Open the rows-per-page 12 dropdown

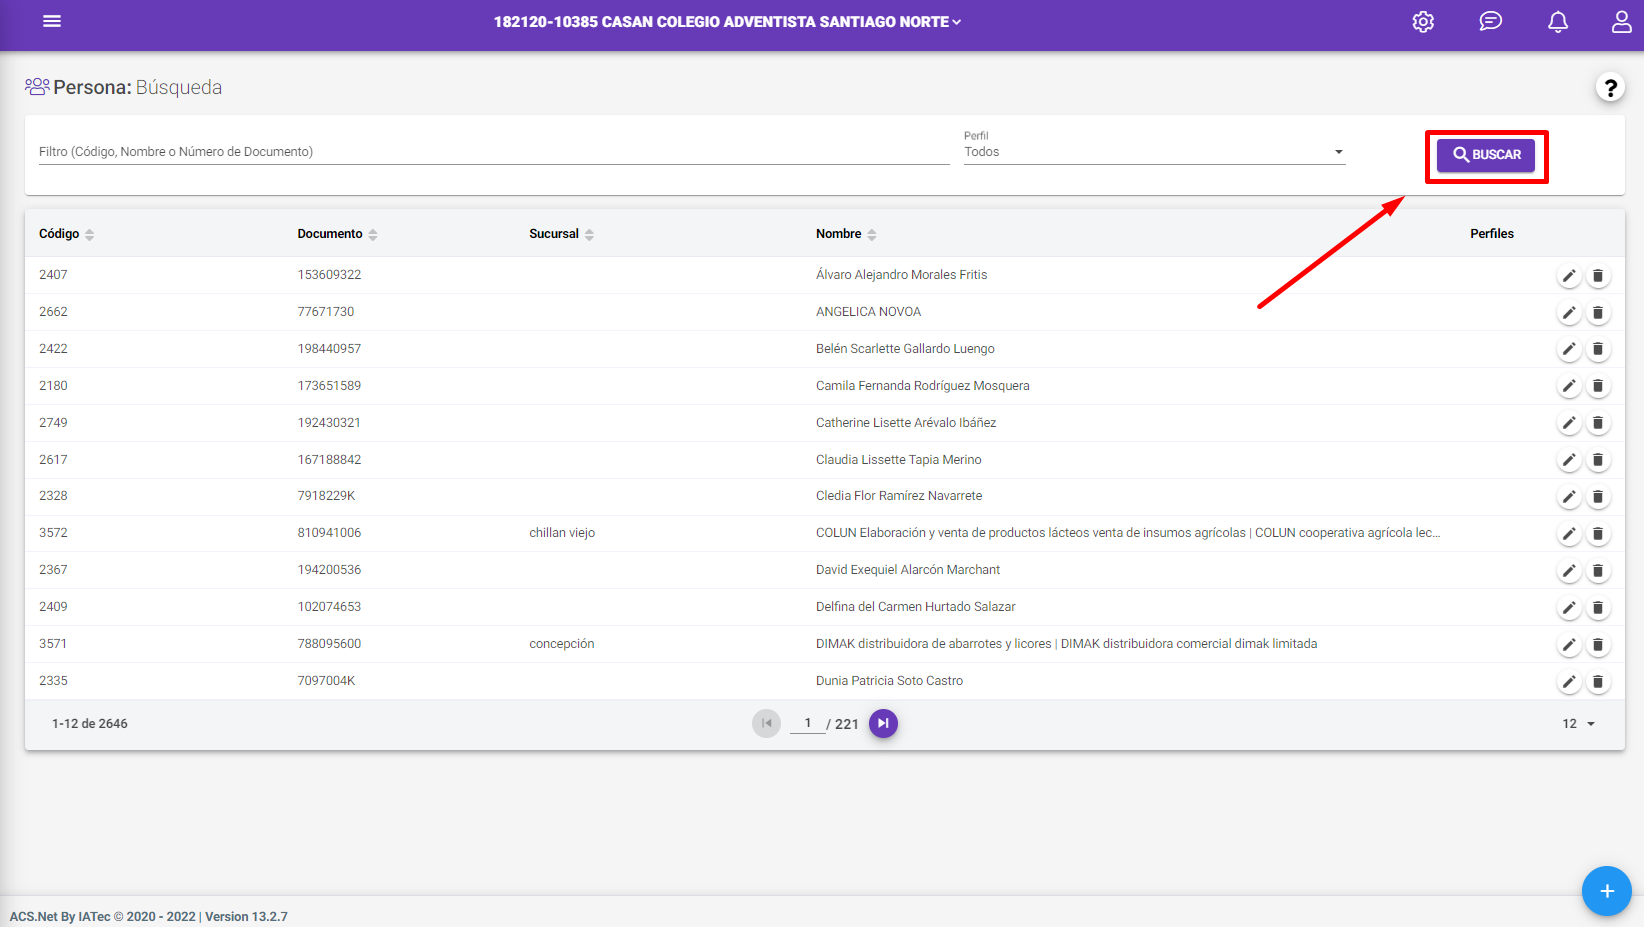point(1579,724)
